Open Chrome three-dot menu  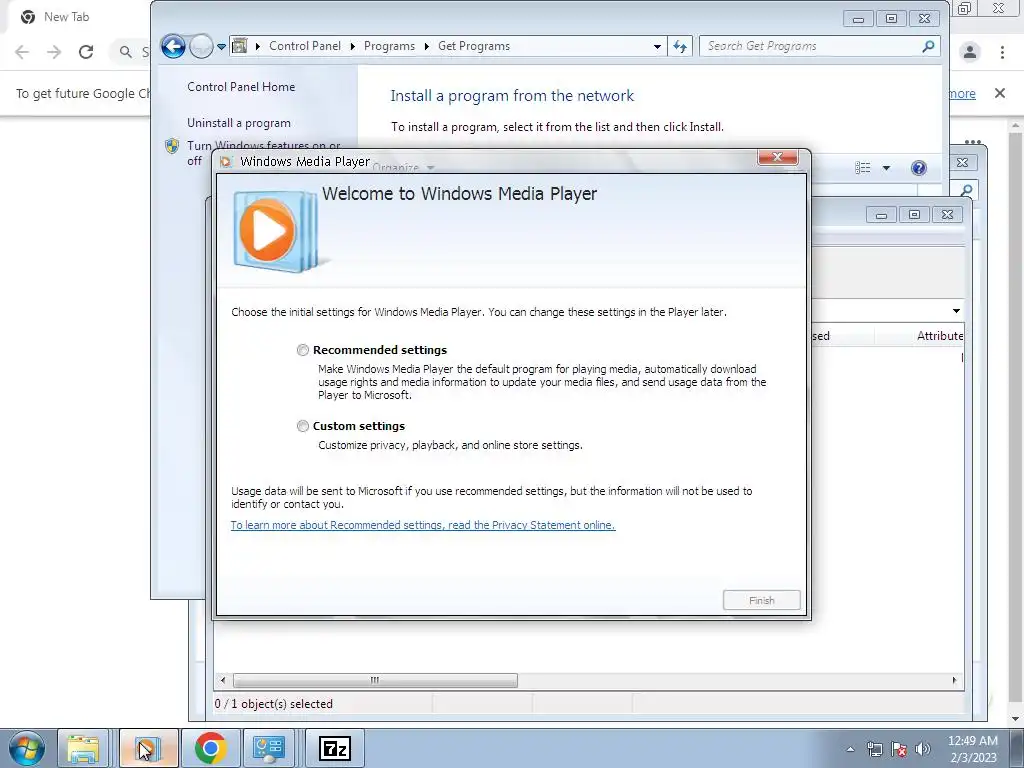[1002, 52]
